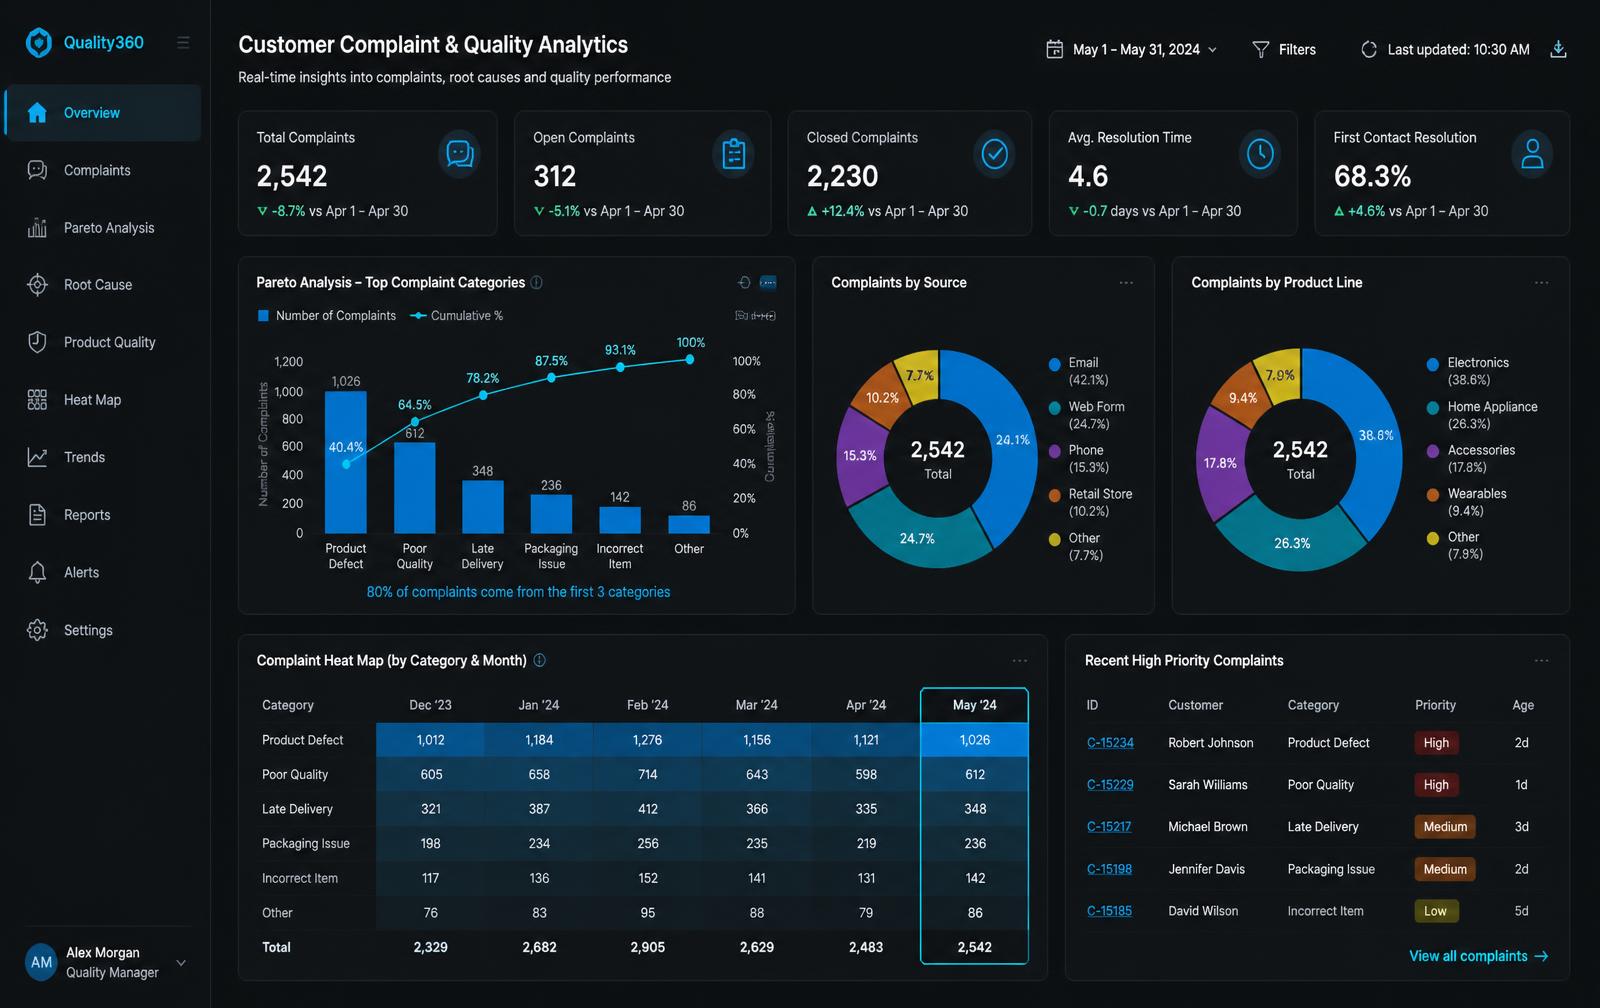
Task: Go to Pareto Analysis in sidebar
Action: click(x=103, y=228)
